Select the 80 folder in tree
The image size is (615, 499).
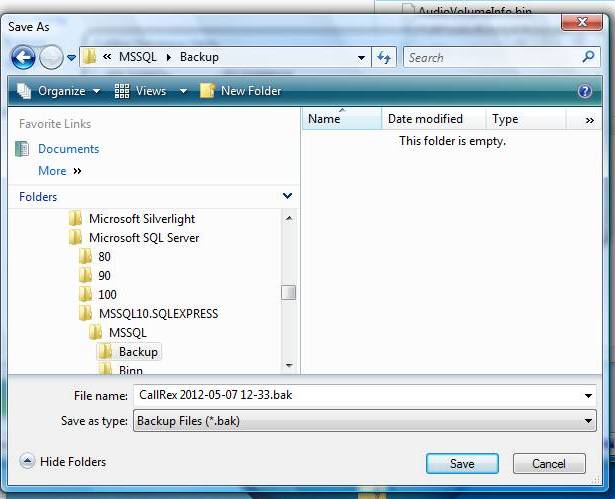(x=104, y=257)
